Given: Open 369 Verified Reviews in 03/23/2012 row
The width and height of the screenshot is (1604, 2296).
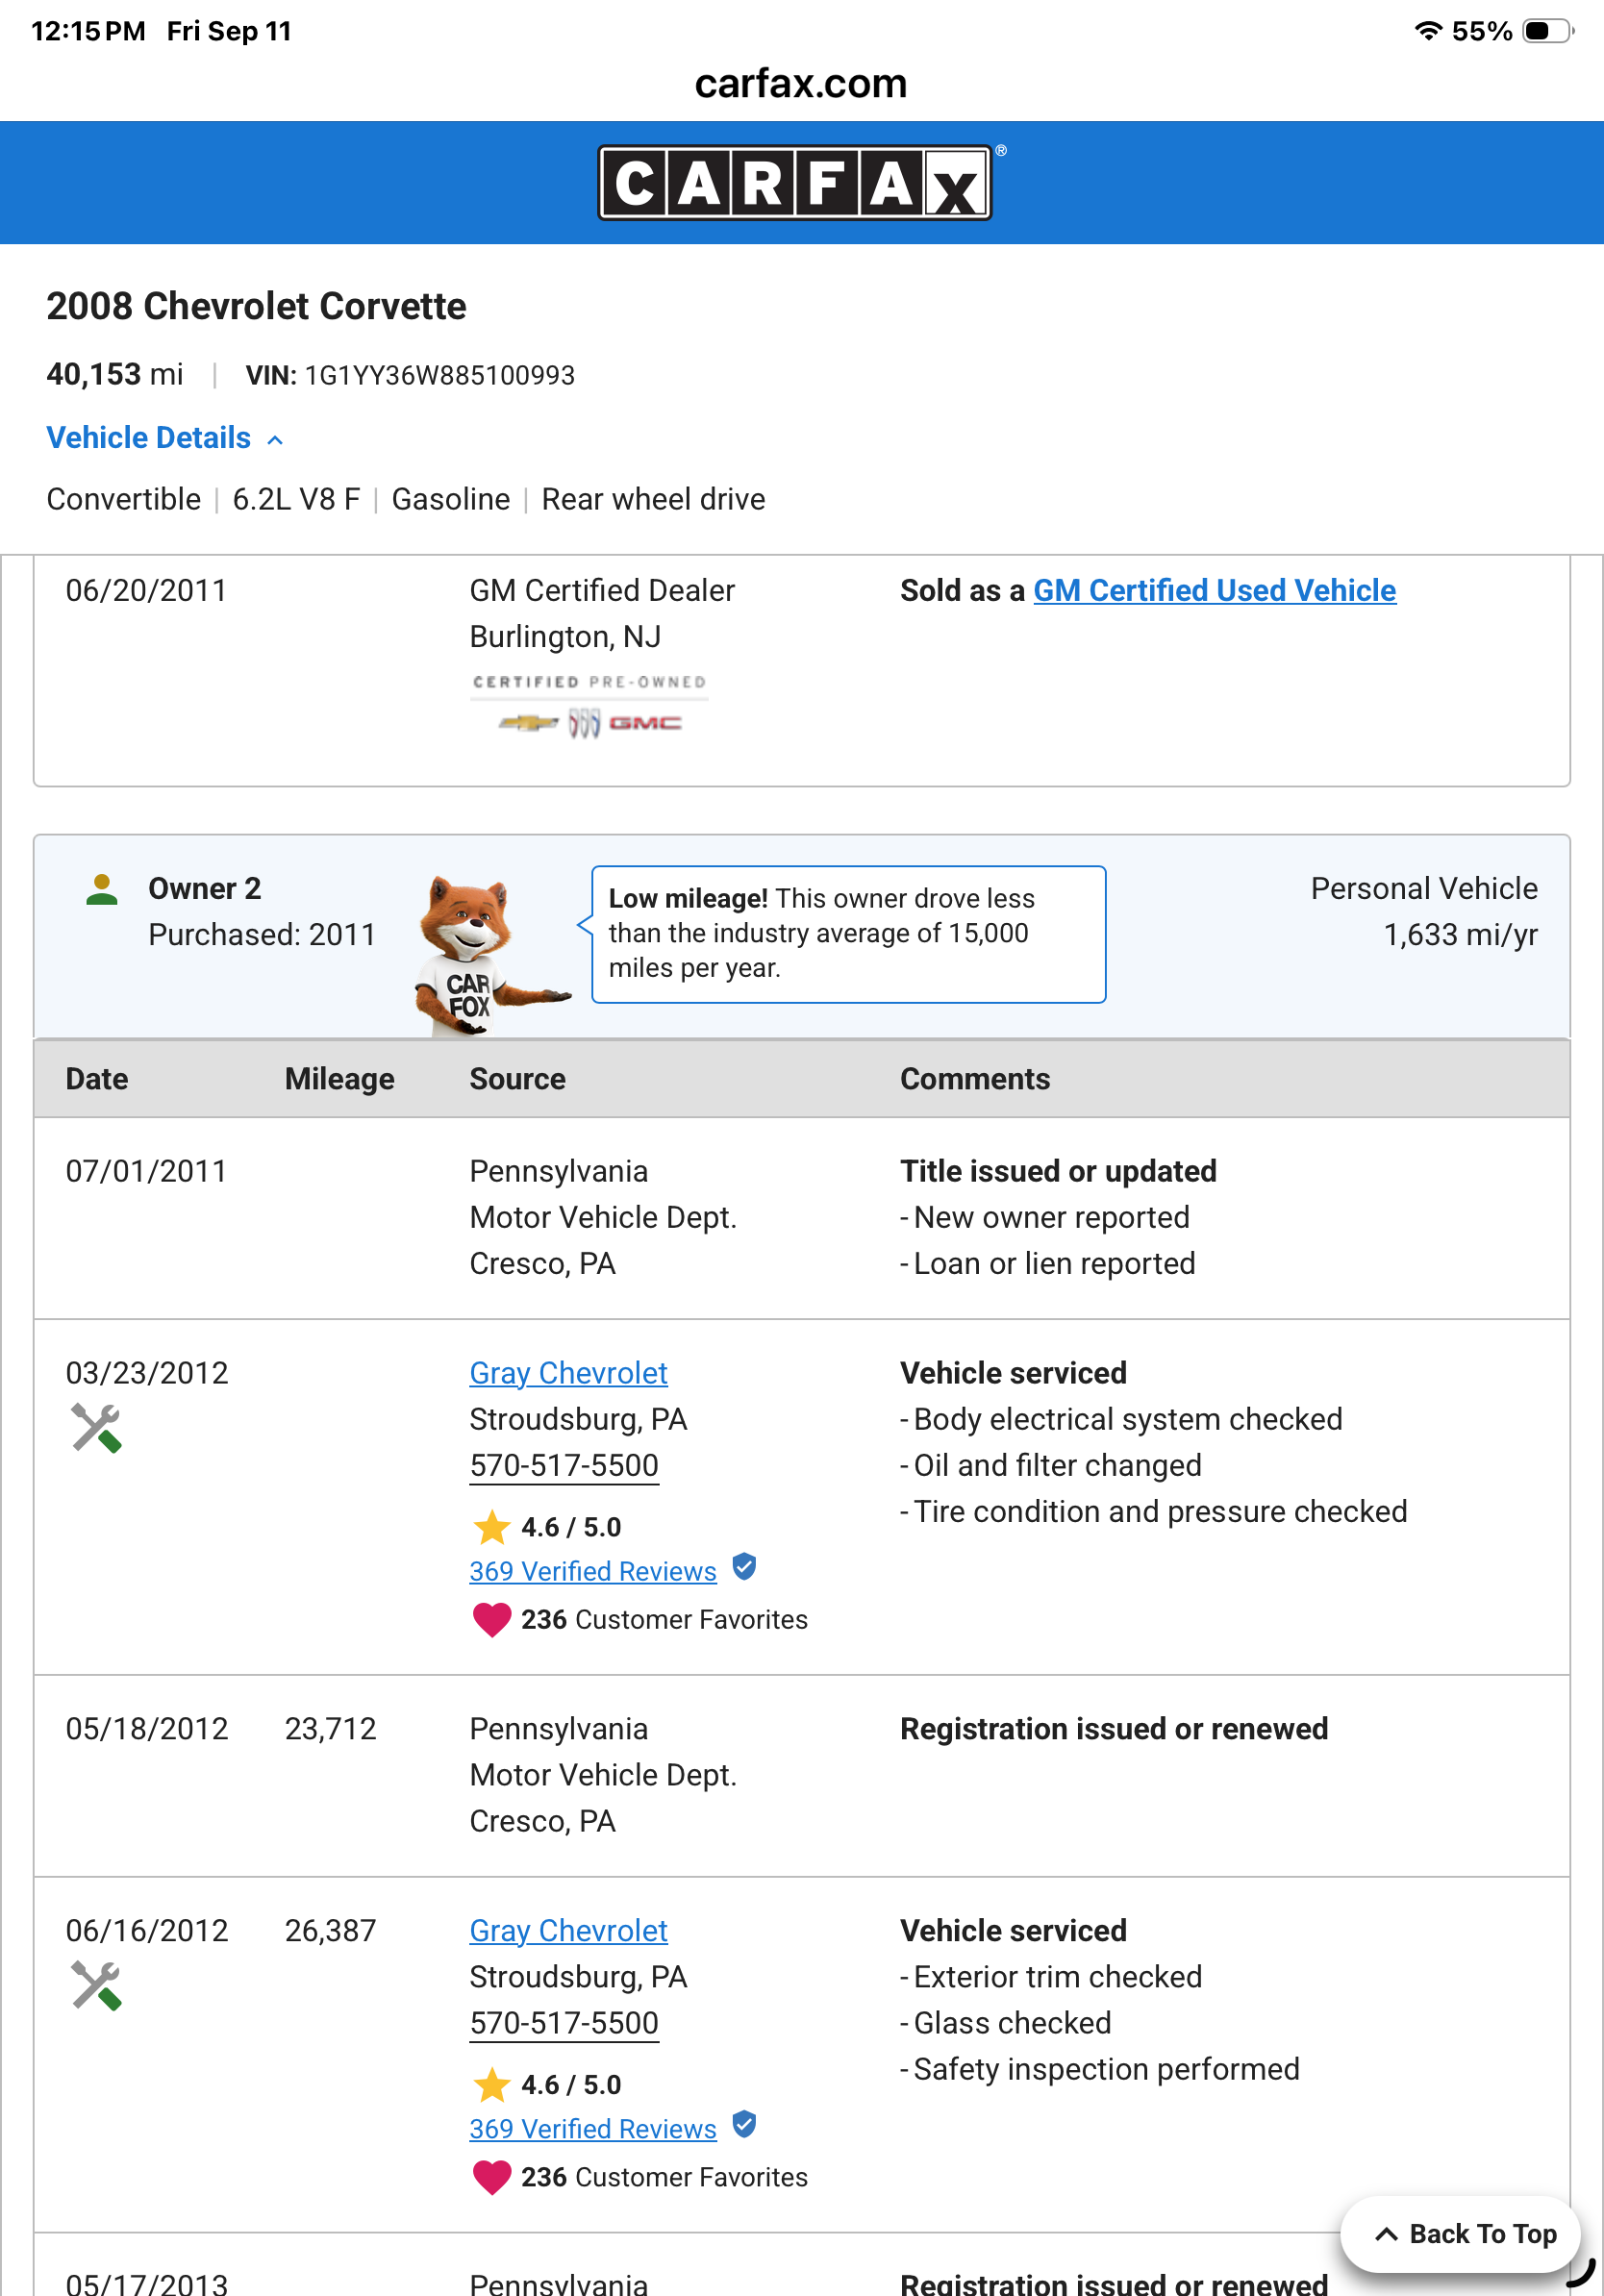Looking at the screenshot, I should point(593,1571).
